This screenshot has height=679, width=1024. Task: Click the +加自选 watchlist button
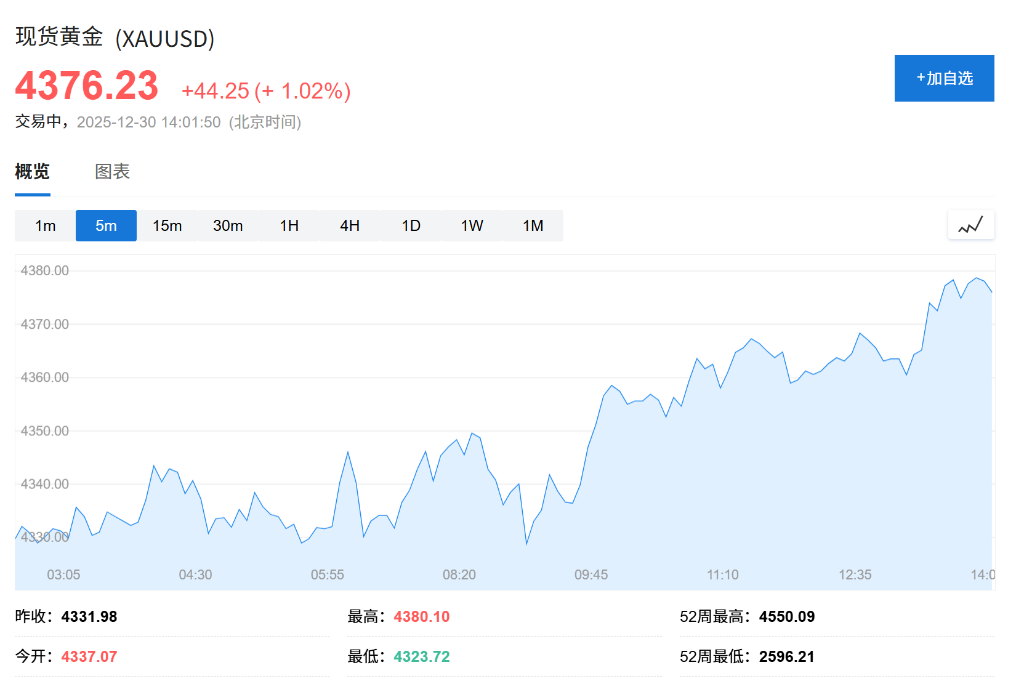click(x=944, y=78)
